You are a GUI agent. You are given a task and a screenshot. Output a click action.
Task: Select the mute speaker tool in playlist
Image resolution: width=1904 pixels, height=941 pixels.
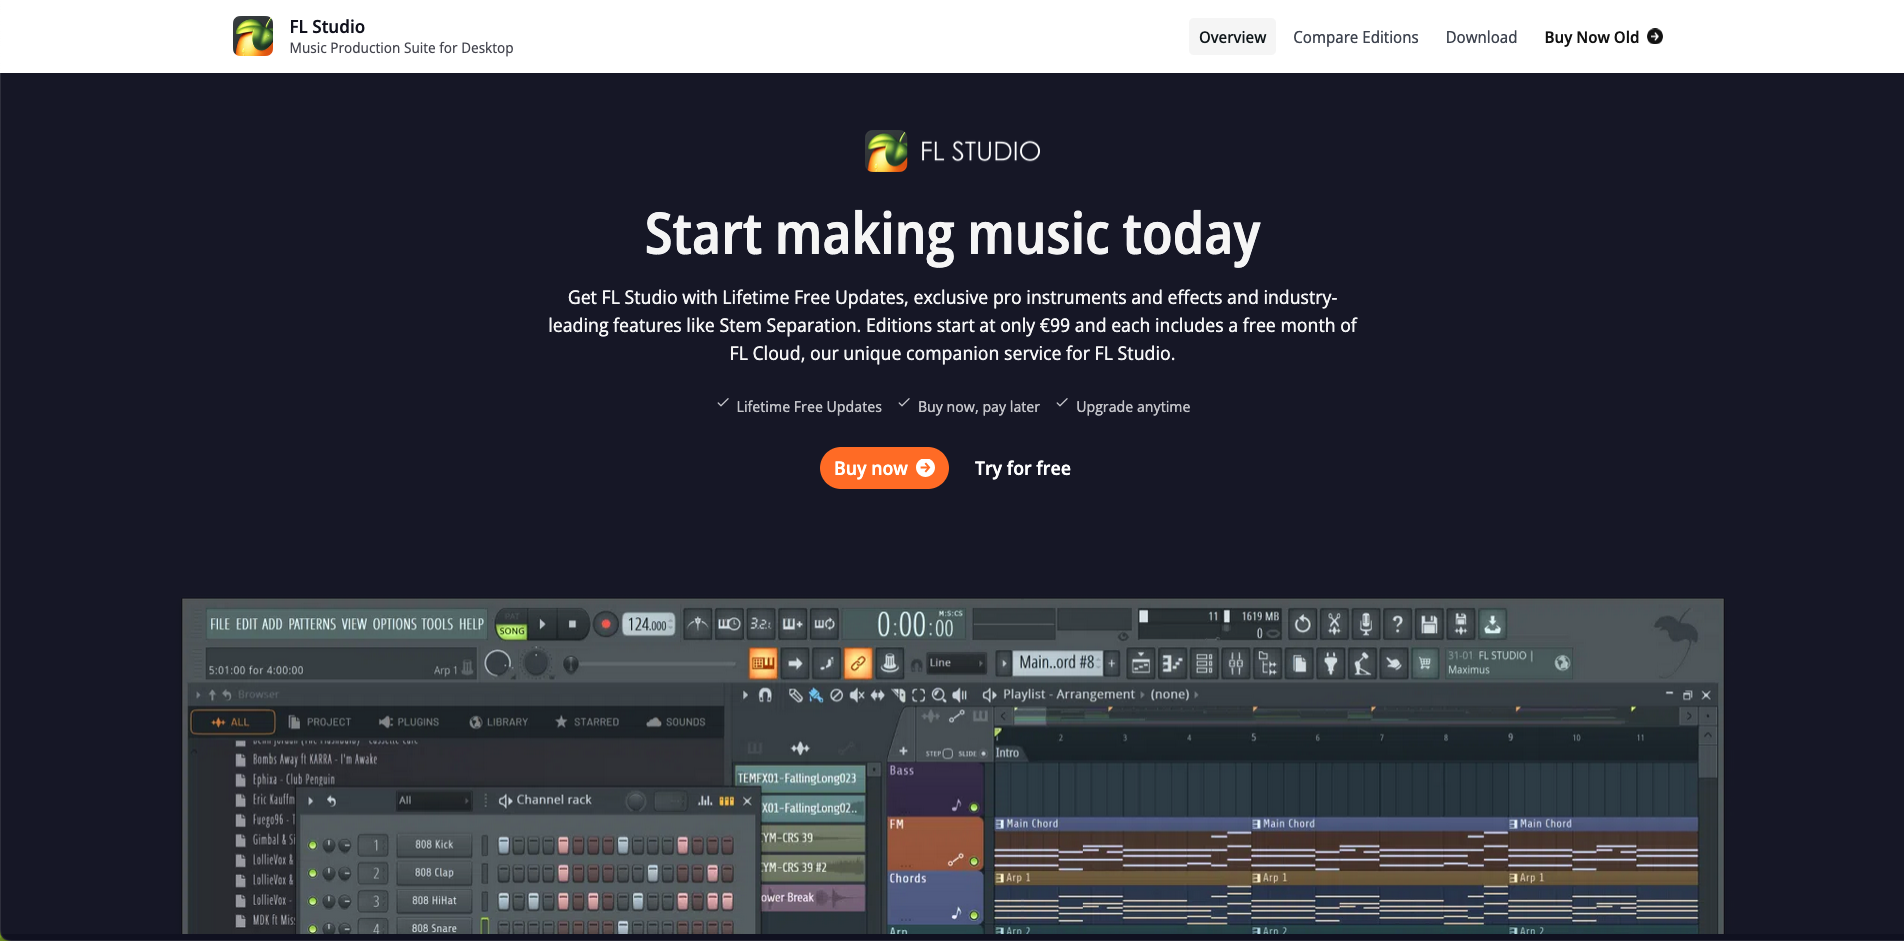click(857, 695)
